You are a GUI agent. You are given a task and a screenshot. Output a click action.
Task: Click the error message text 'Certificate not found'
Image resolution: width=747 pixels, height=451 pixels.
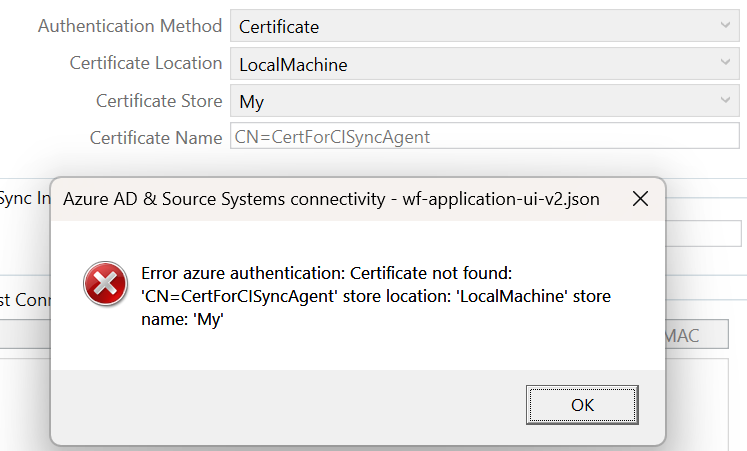[431, 273]
